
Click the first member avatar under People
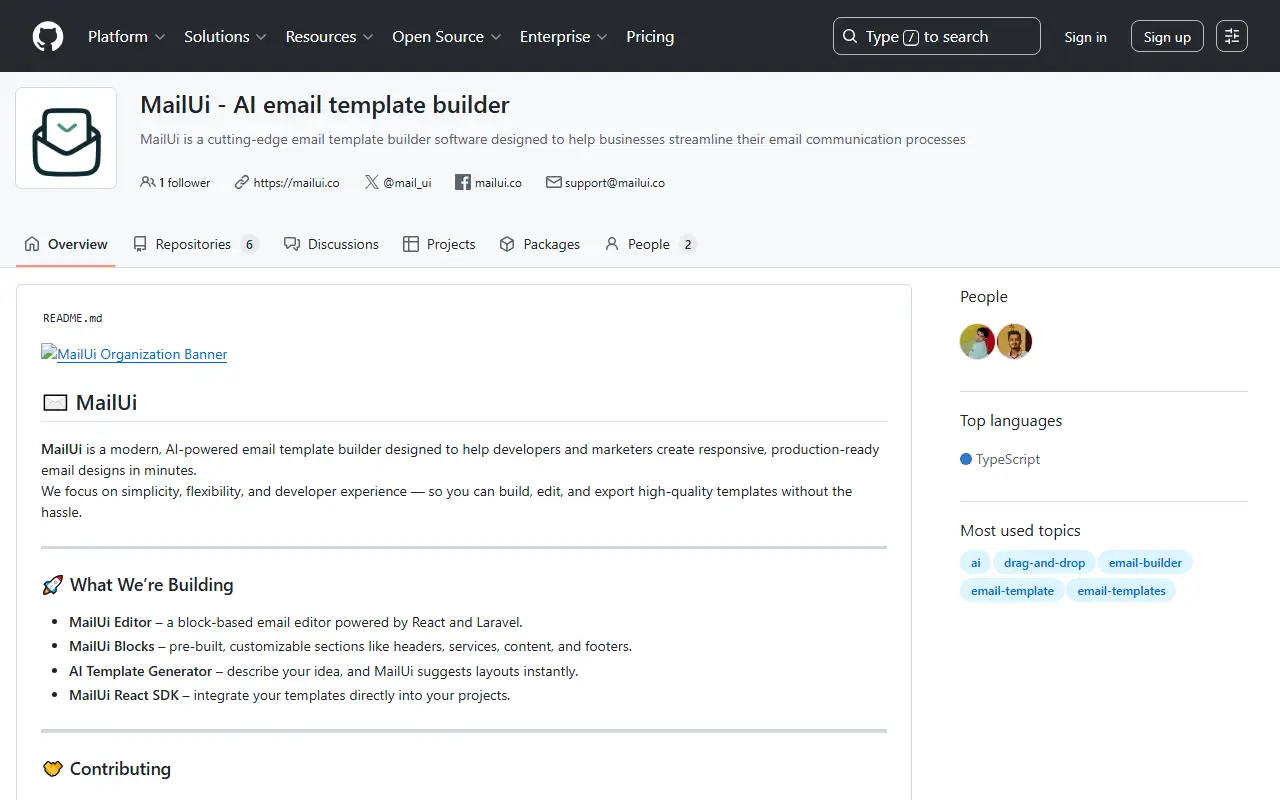click(977, 342)
